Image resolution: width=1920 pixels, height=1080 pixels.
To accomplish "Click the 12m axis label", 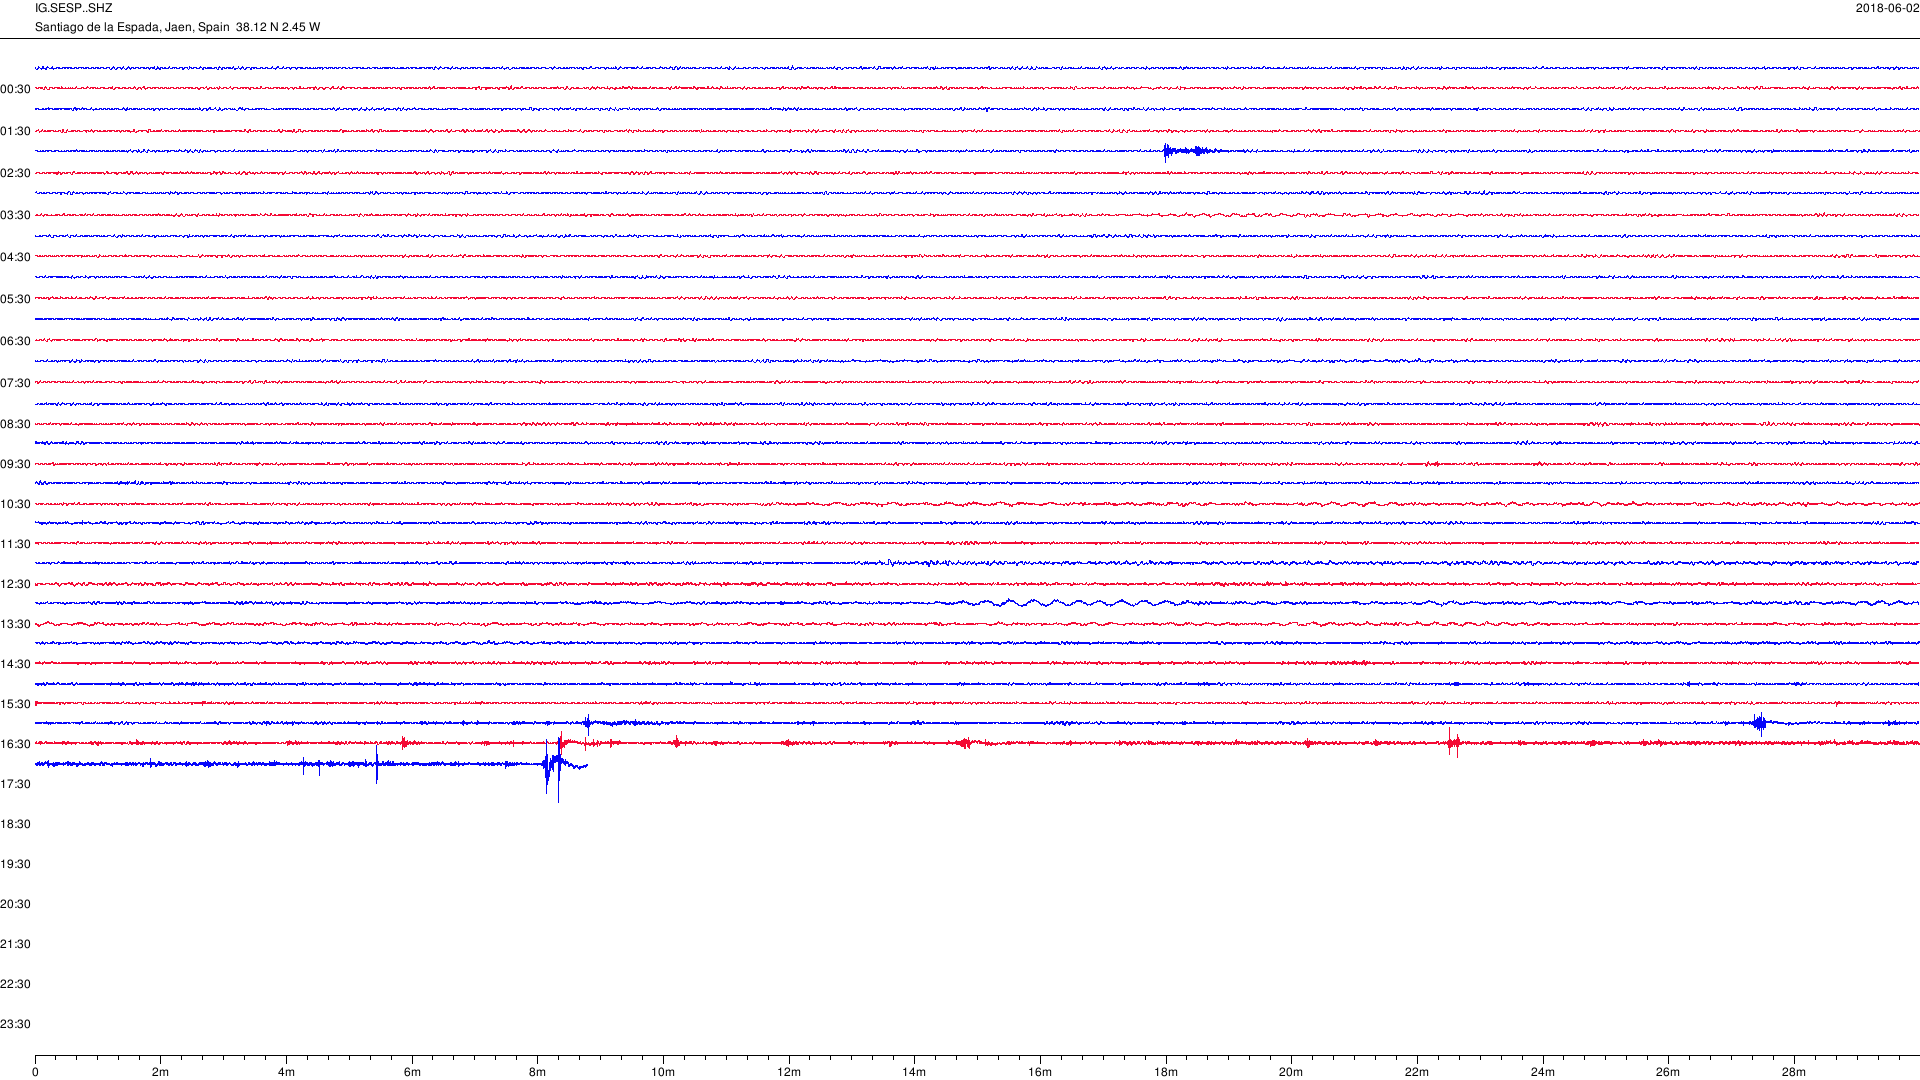I will click(789, 1072).
